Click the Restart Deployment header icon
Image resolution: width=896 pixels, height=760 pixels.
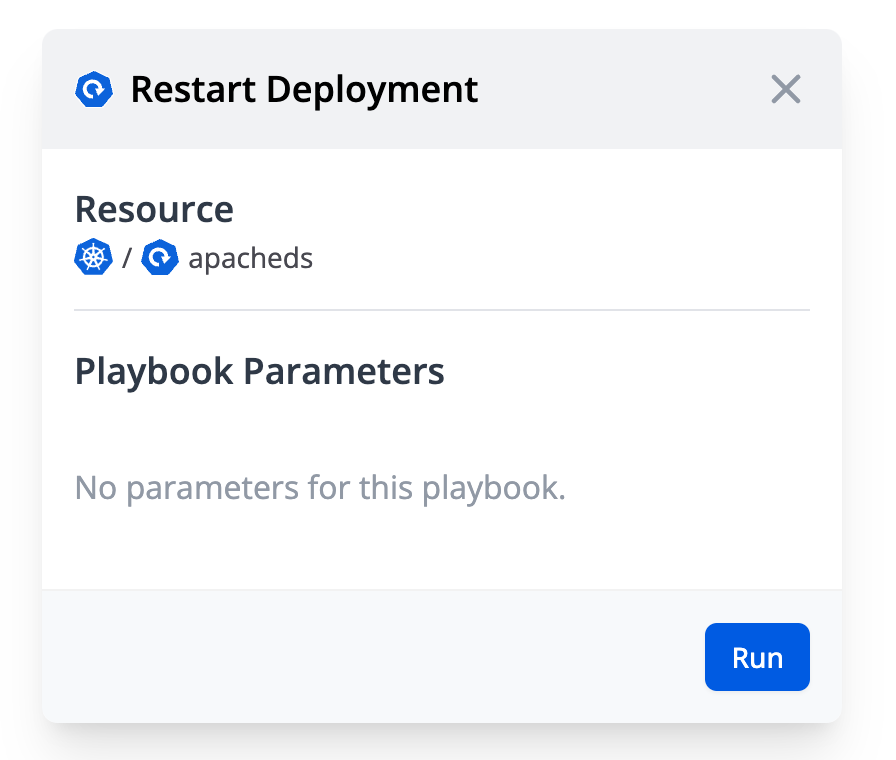94,90
